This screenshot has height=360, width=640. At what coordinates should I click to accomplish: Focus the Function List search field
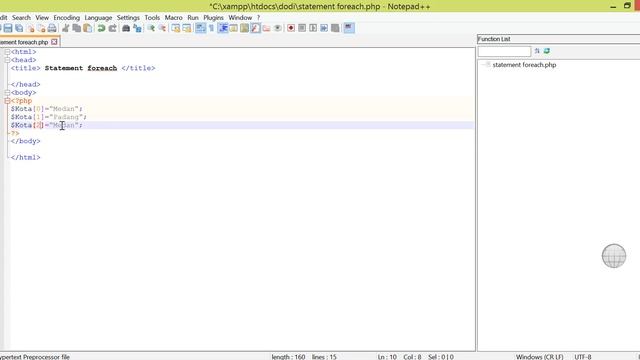pyautogui.click(x=504, y=51)
